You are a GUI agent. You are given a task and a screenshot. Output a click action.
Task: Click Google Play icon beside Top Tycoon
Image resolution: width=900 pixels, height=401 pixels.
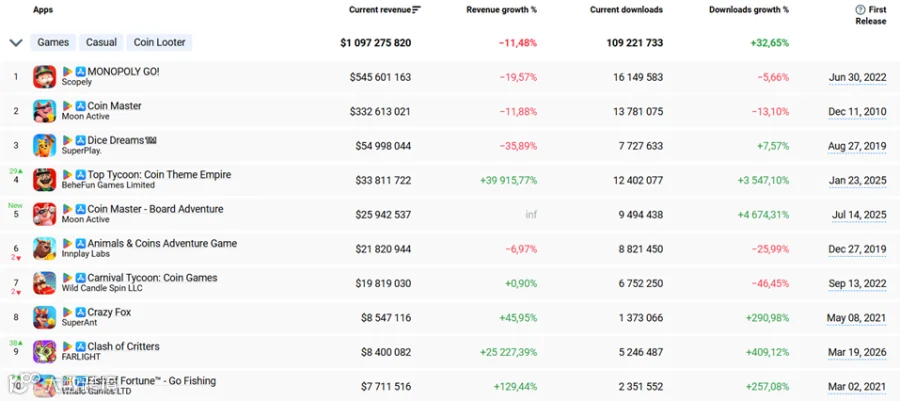click(68, 175)
